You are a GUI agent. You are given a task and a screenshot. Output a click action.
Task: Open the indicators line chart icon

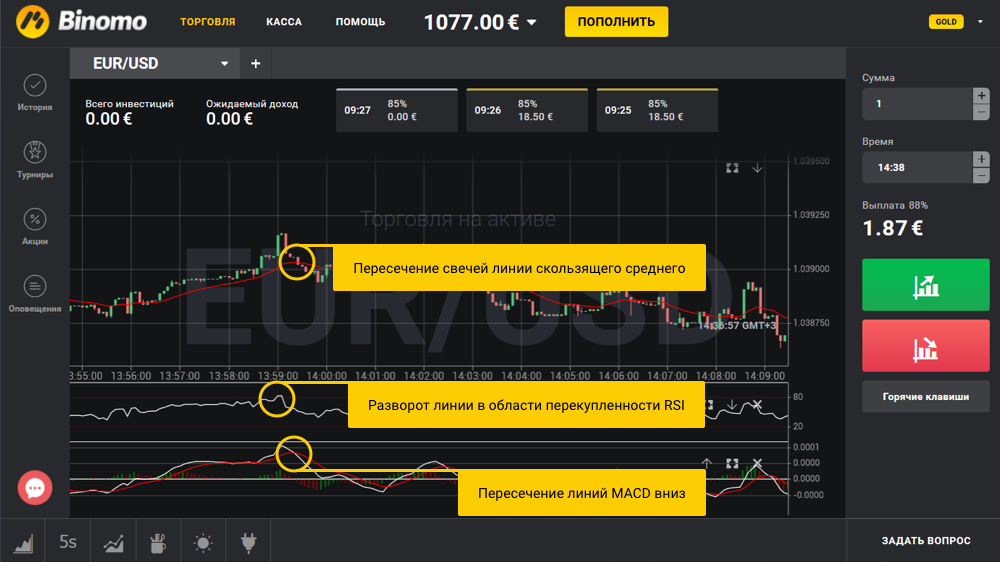[x=114, y=543]
